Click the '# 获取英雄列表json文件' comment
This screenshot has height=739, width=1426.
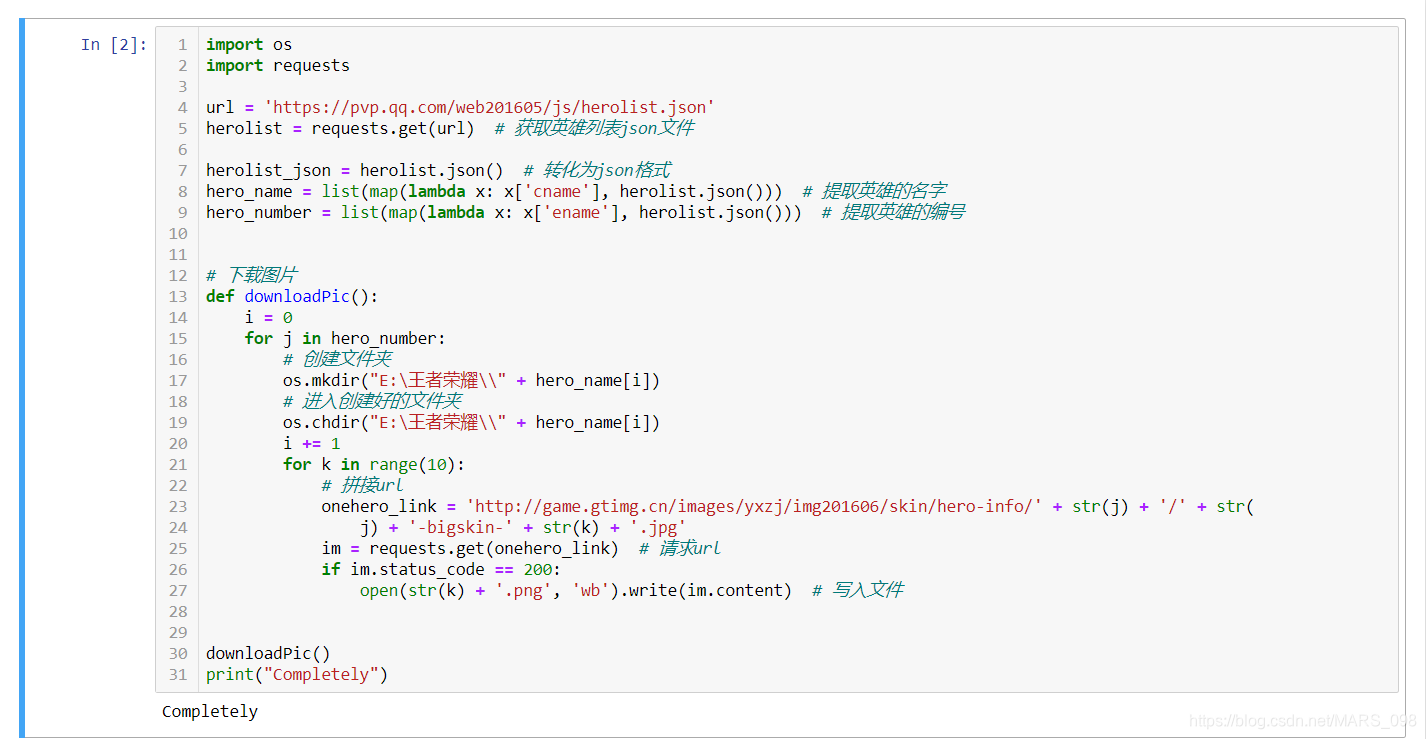[x=594, y=128]
